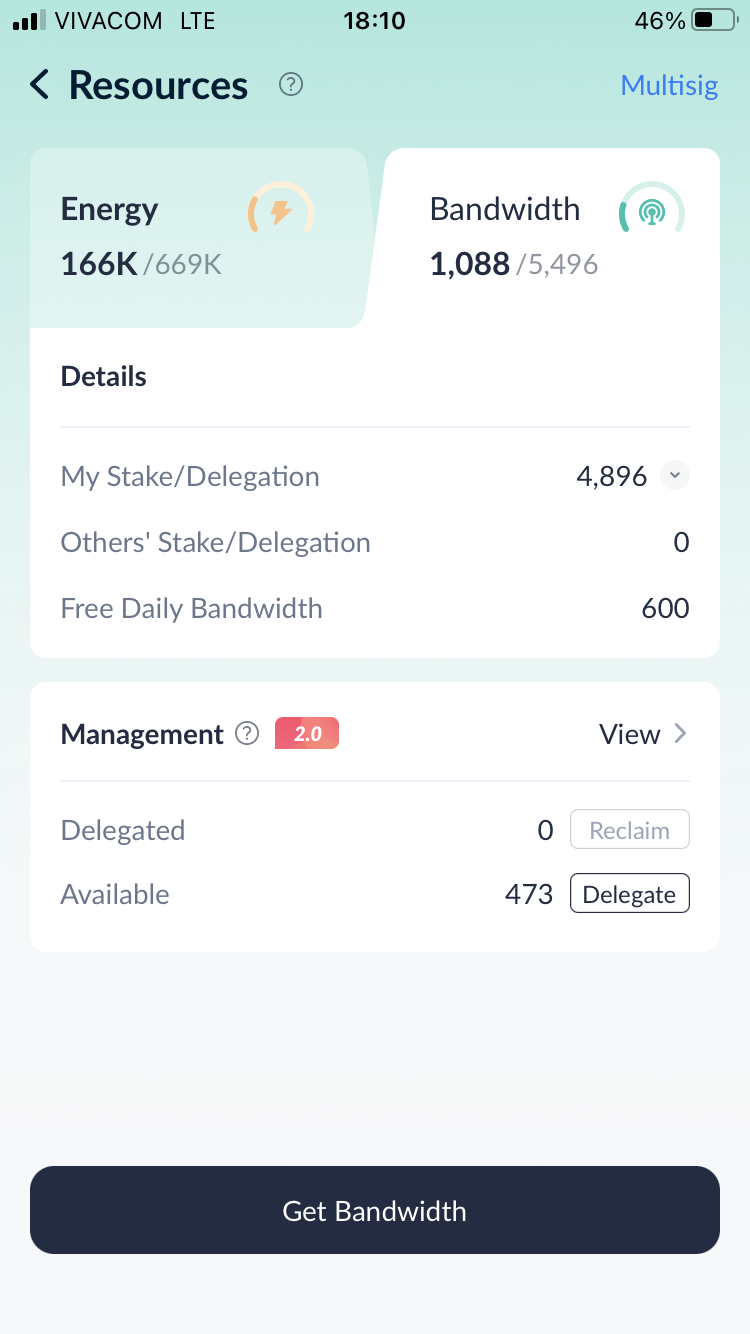Switch to the Bandwidth tab

[x=551, y=235]
